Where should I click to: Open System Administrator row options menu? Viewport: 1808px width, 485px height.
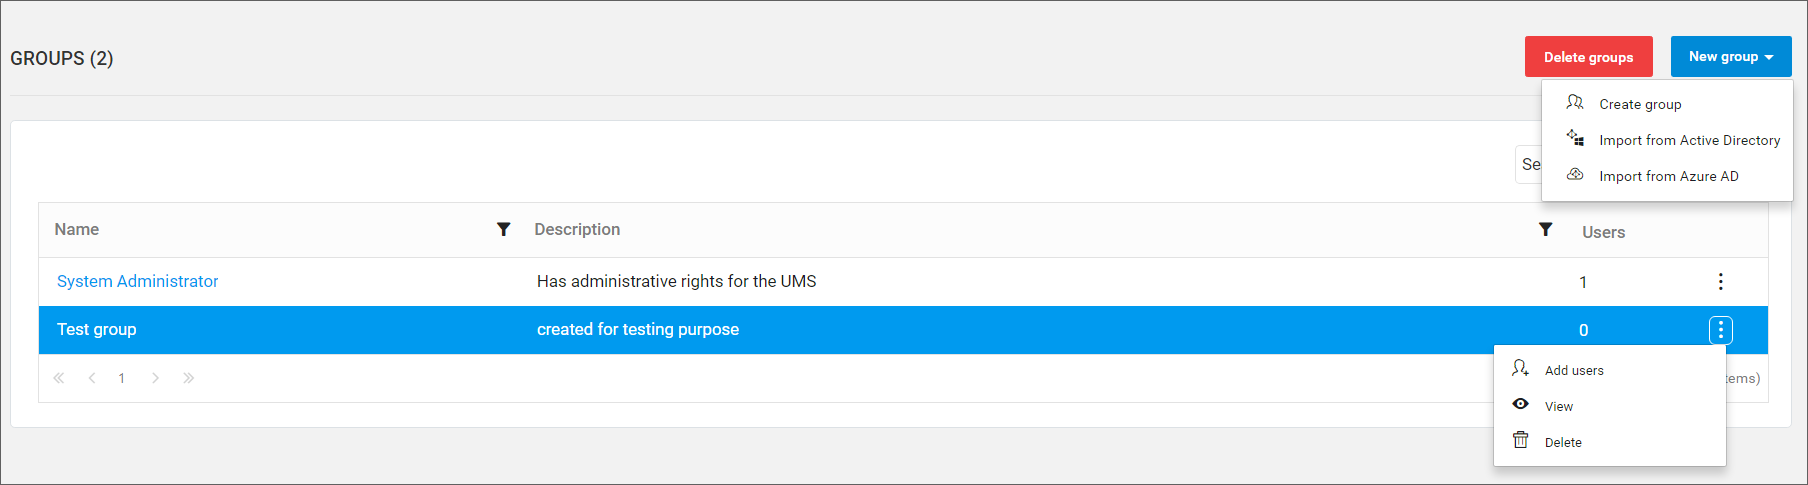tap(1720, 281)
